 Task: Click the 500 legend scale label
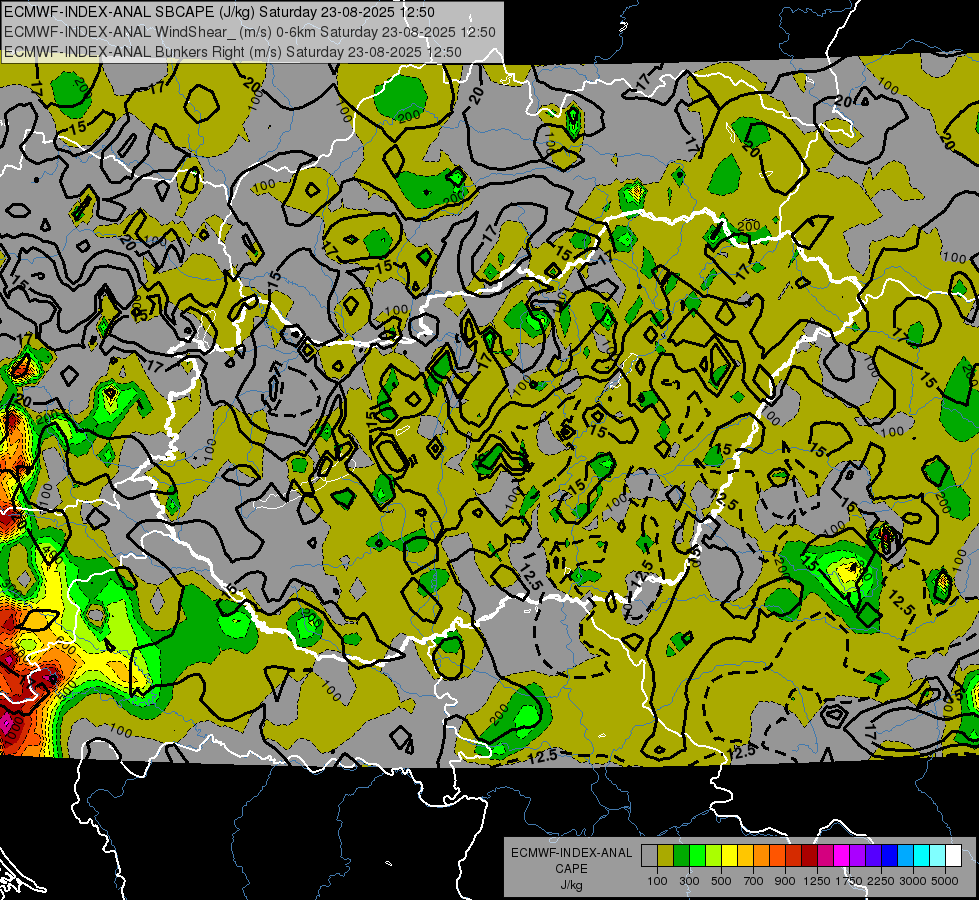(721, 881)
